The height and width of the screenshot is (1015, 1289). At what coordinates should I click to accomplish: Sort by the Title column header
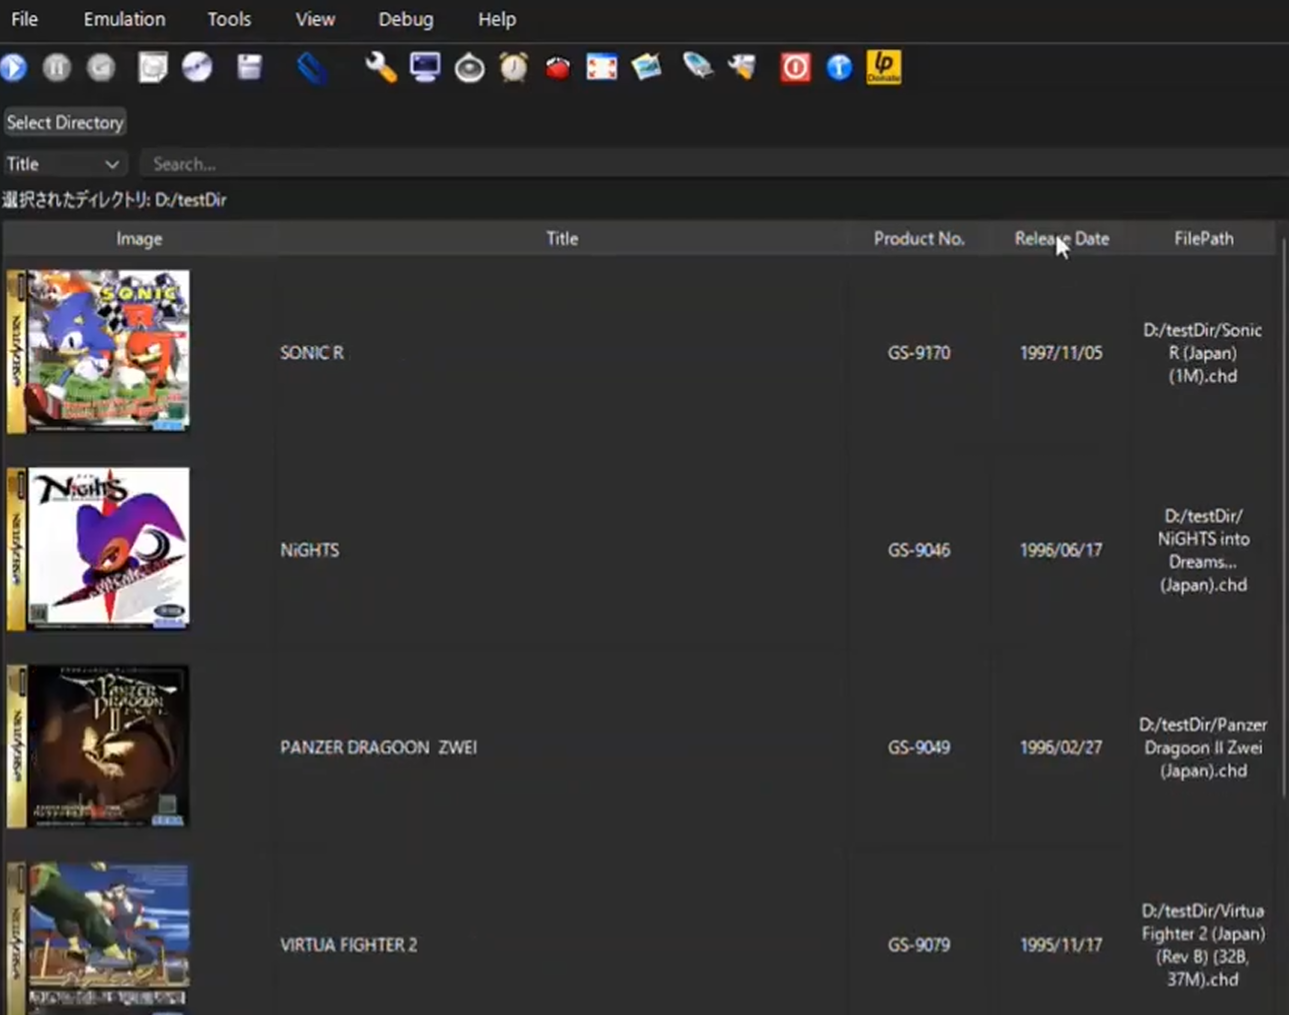tap(562, 239)
